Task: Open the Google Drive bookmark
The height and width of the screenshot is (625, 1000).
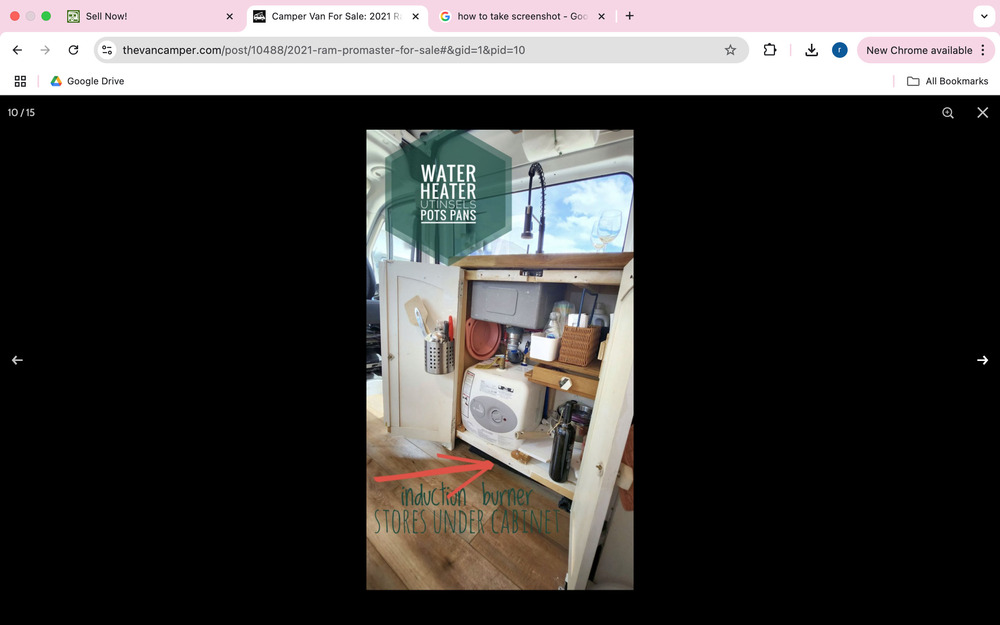Action: [87, 81]
